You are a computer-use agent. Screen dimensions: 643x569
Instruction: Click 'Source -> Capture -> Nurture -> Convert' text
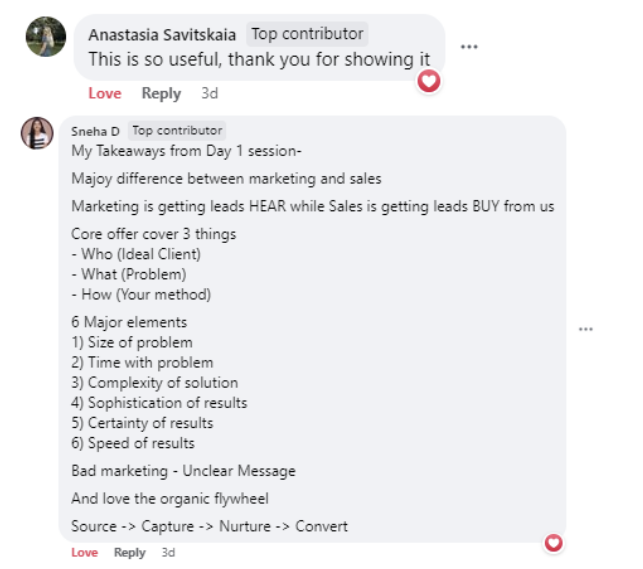tap(209, 526)
